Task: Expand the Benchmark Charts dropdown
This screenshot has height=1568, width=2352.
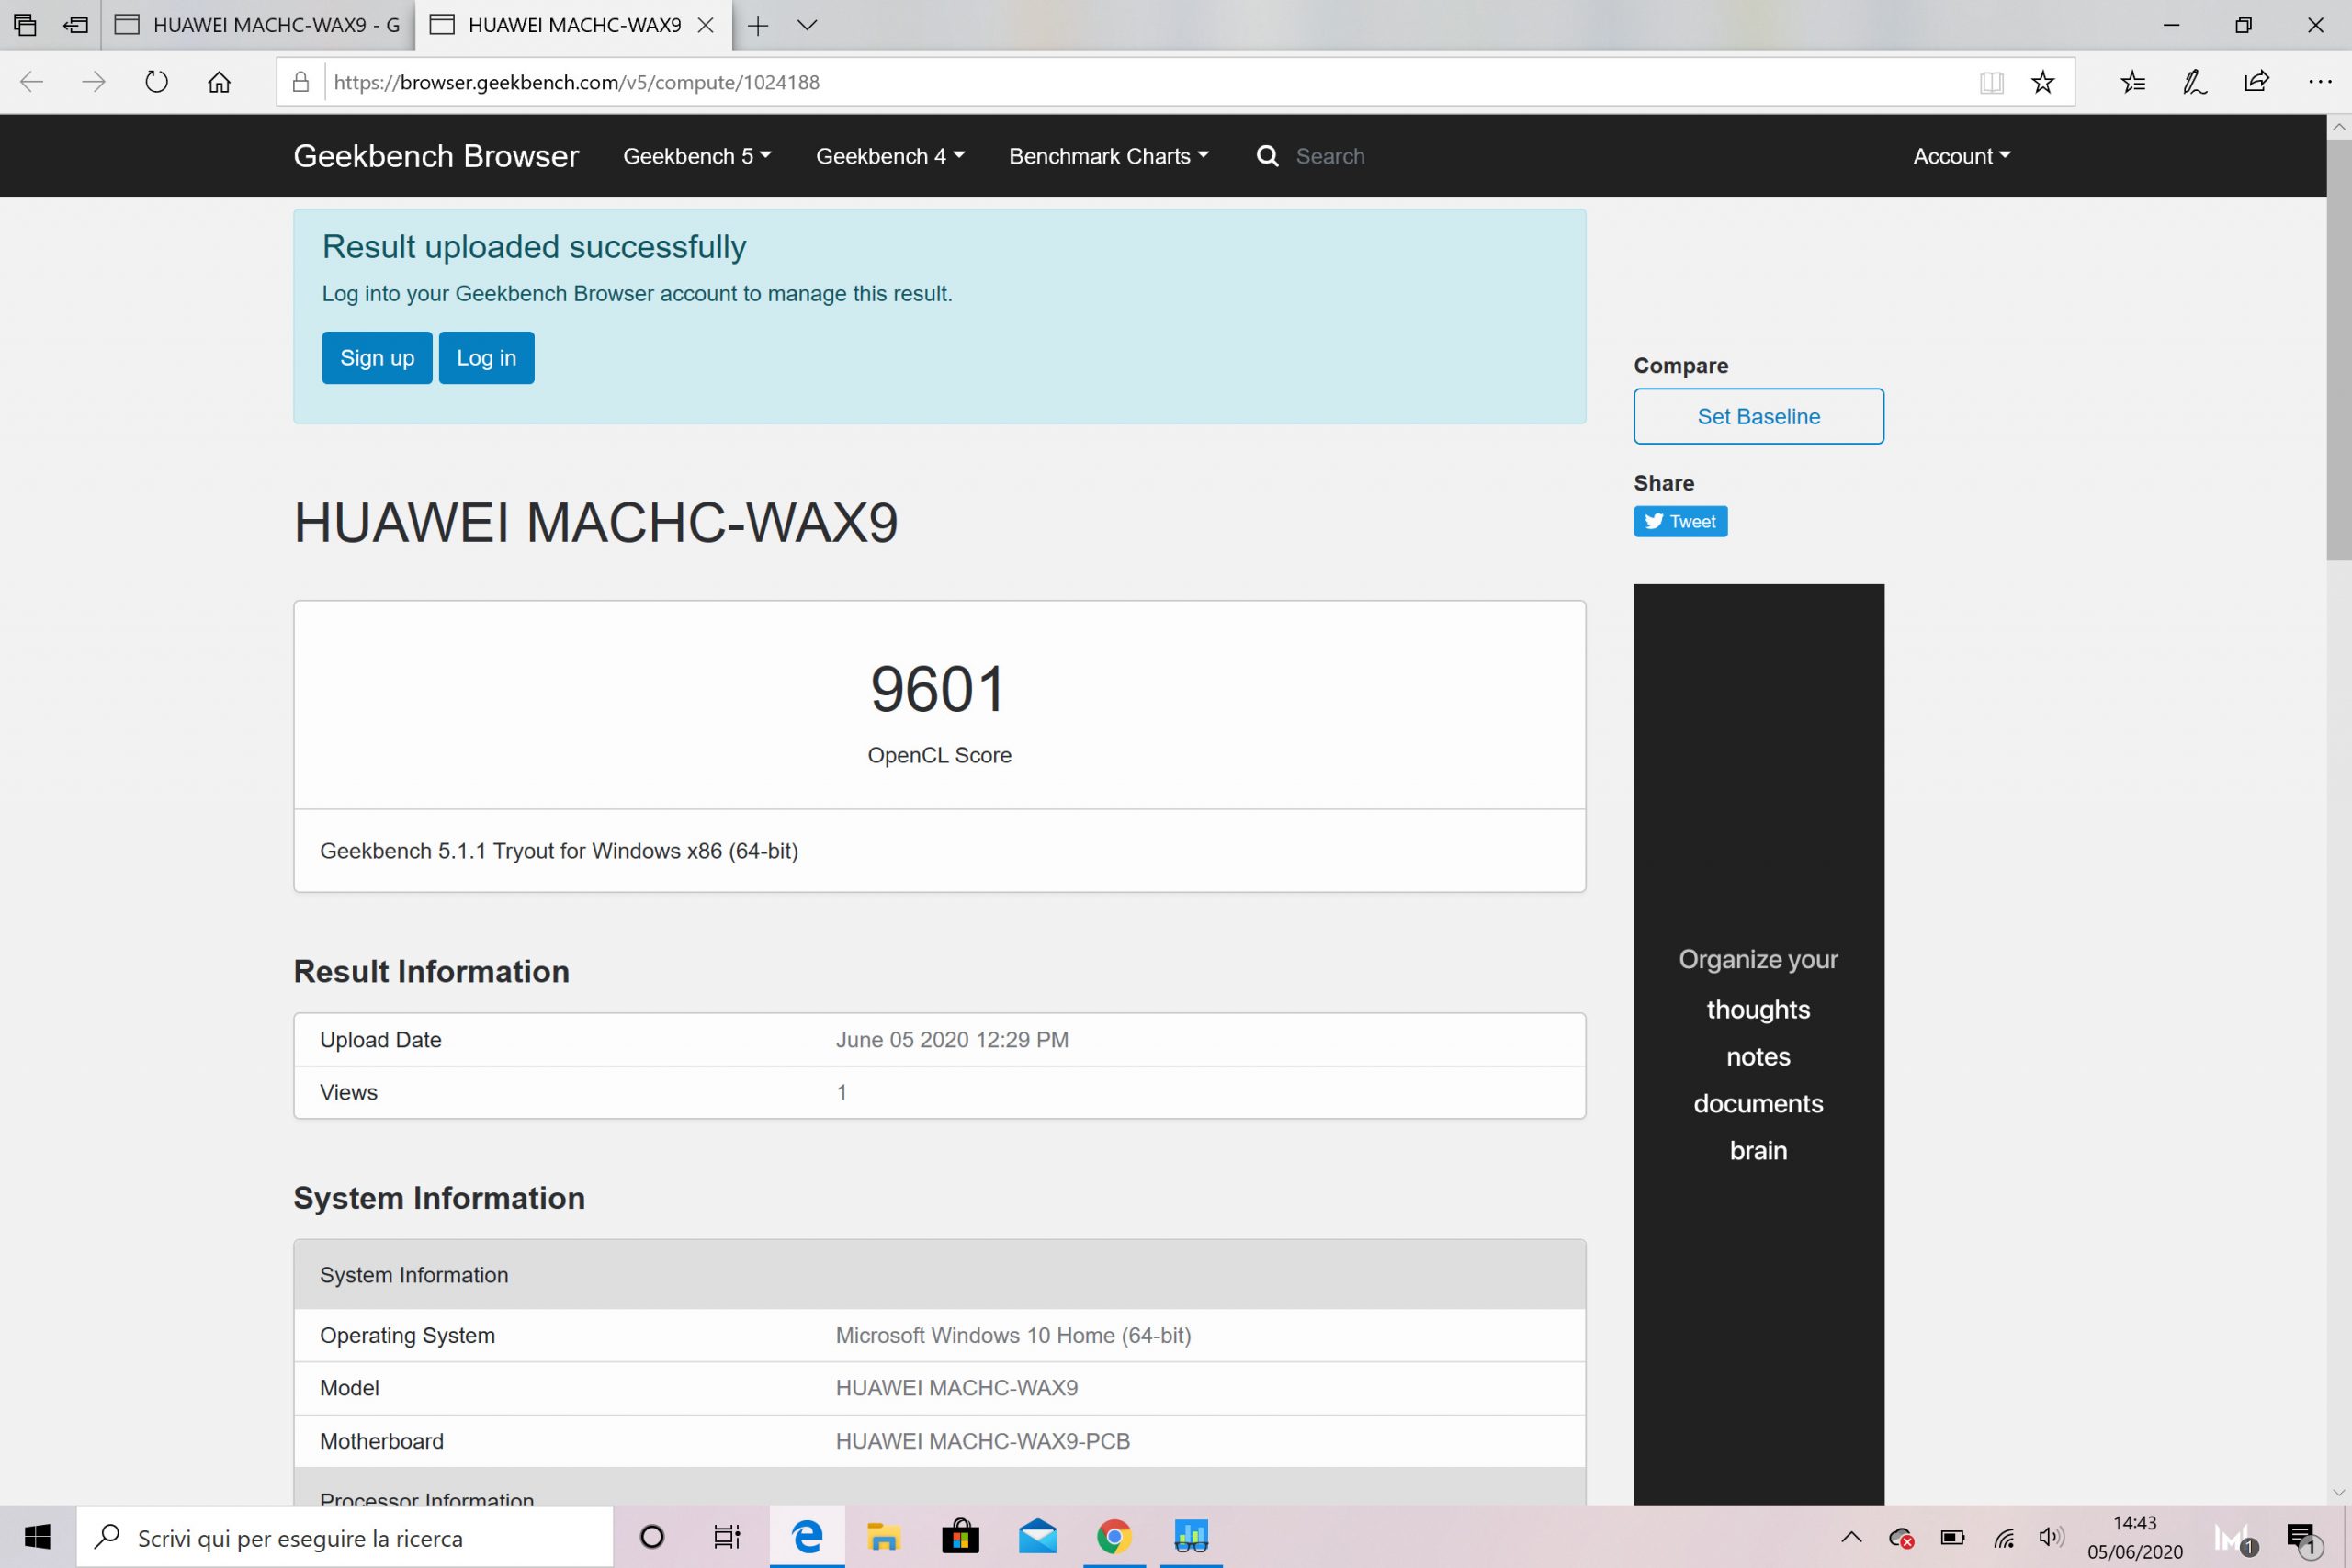Action: tap(1109, 156)
